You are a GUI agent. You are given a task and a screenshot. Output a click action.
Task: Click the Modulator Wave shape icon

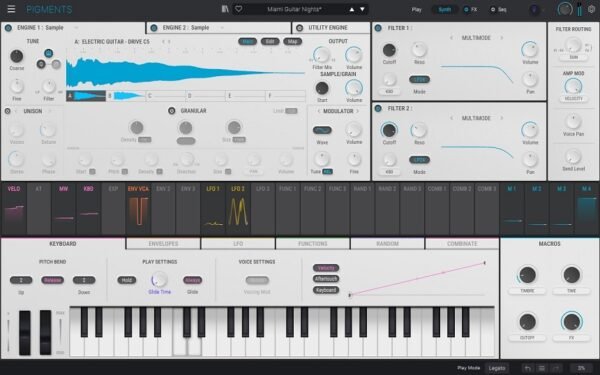tap(322, 130)
